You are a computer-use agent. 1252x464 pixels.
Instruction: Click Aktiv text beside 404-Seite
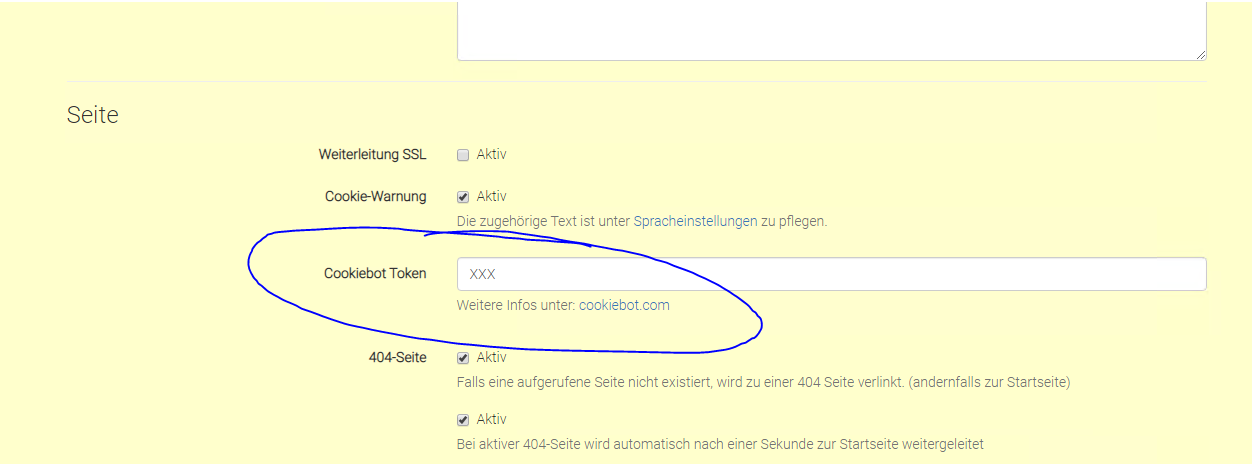click(491, 358)
